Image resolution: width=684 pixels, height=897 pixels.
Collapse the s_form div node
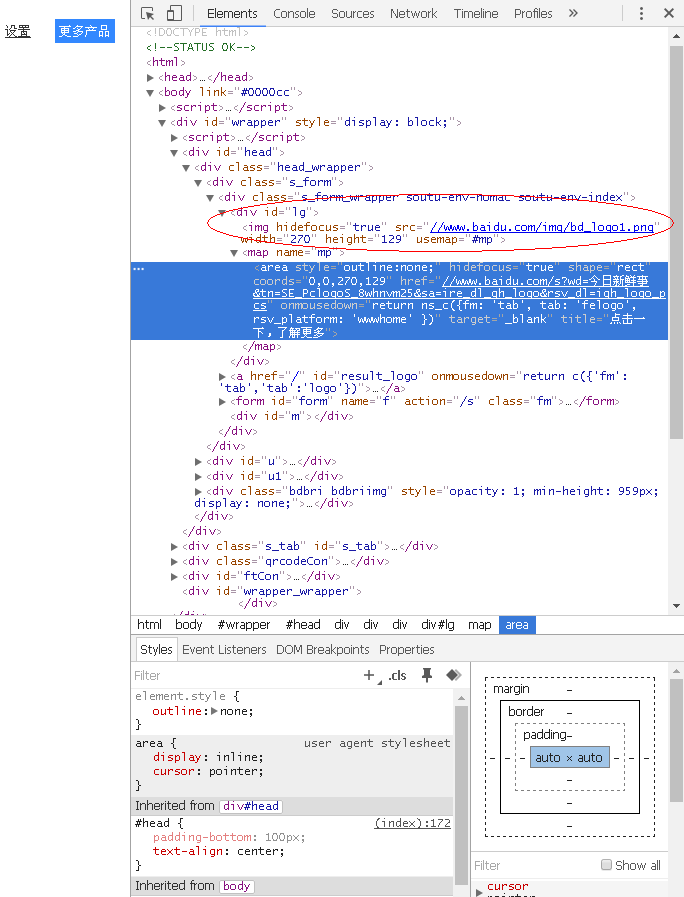click(x=198, y=182)
